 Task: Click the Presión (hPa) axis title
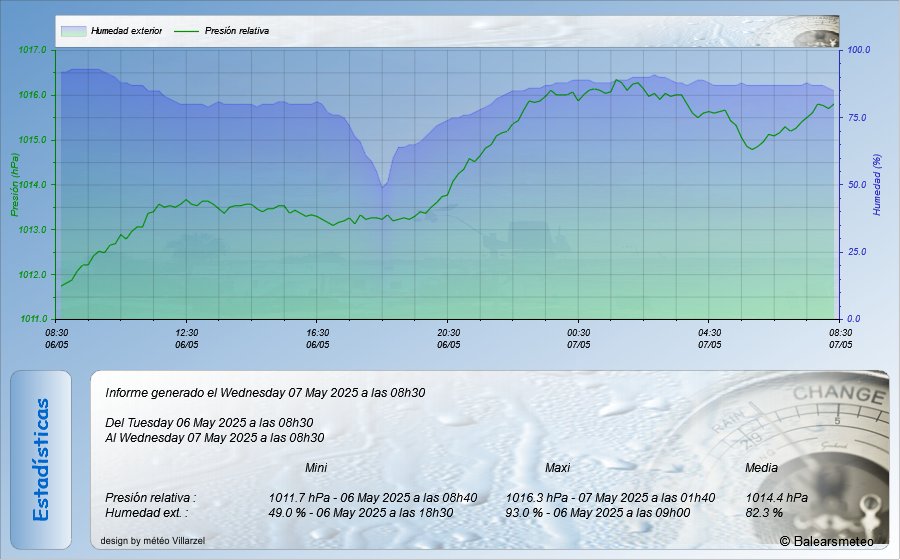14,185
